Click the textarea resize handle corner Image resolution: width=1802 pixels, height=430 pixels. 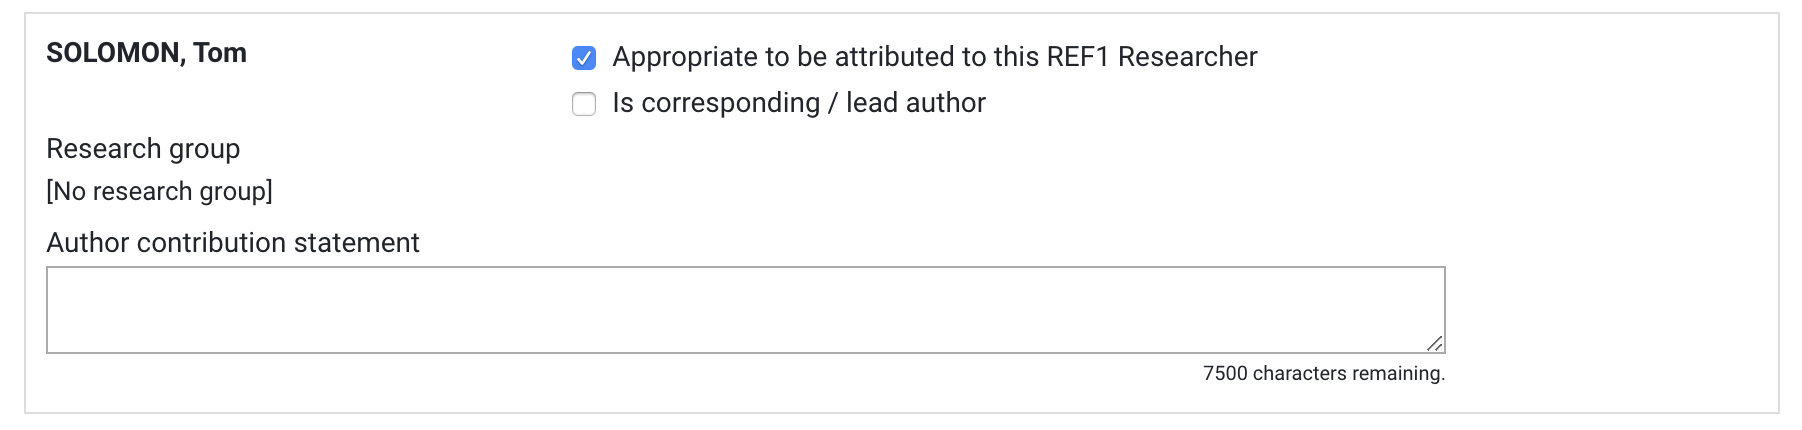1435,343
